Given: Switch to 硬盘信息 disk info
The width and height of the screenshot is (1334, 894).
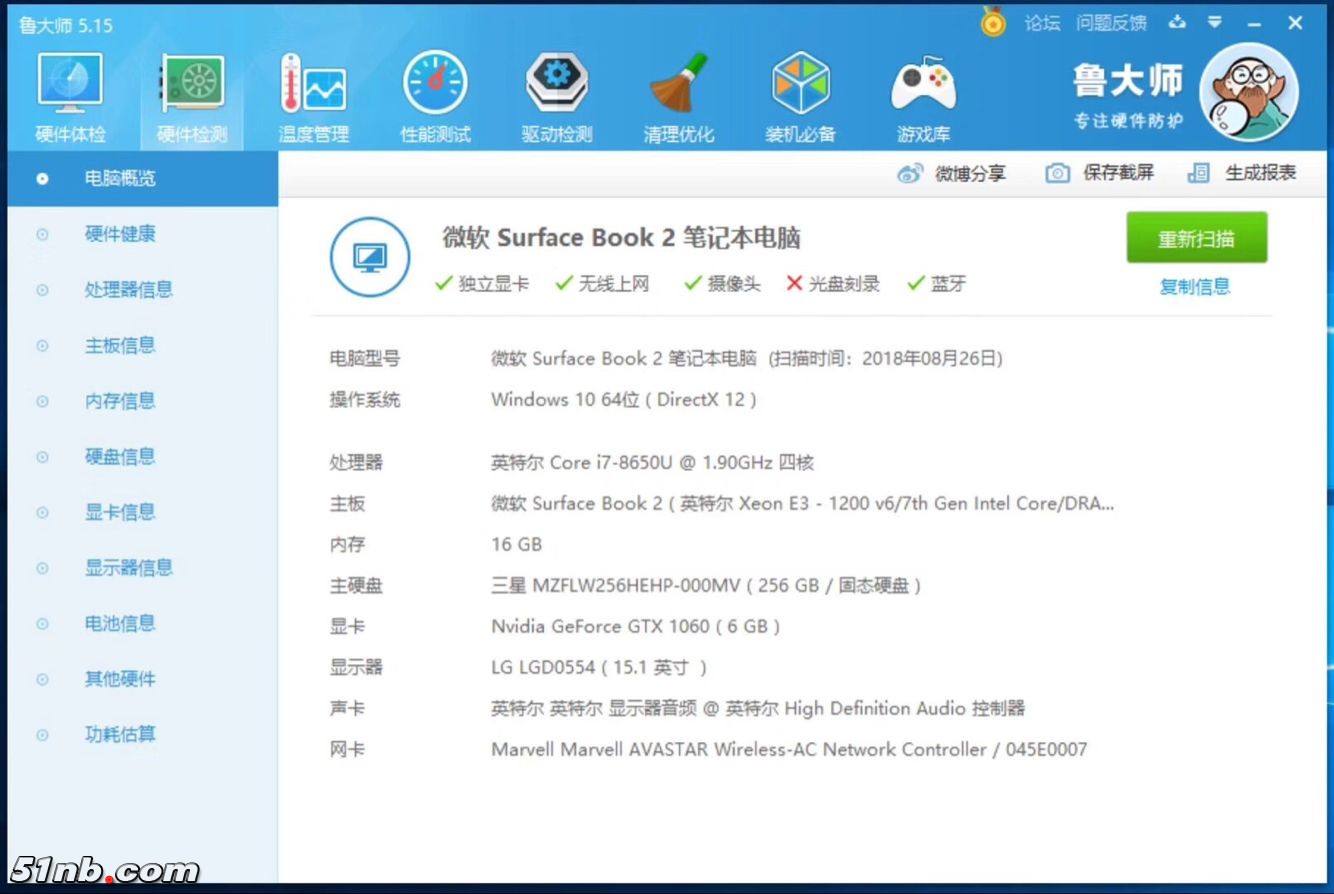Looking at the screenshot, I should [120, 457].
